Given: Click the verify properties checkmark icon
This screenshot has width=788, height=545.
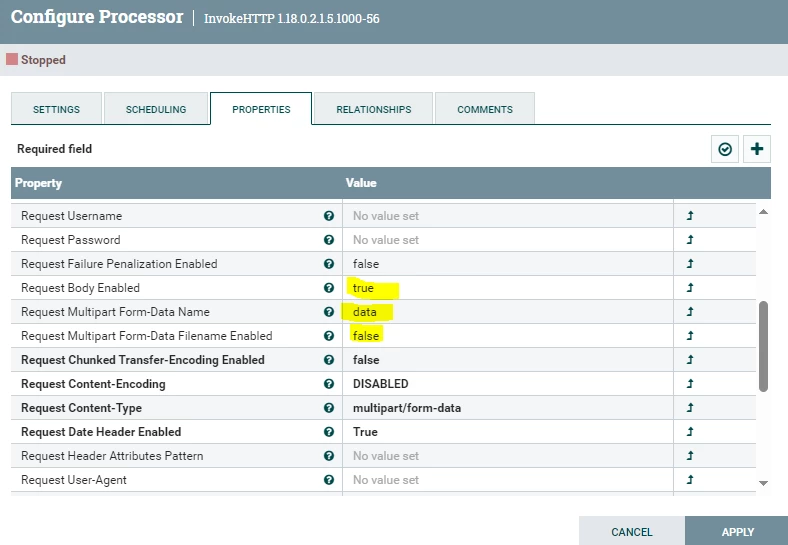Looking at the screenshot, I should click(x=725, y=149).
